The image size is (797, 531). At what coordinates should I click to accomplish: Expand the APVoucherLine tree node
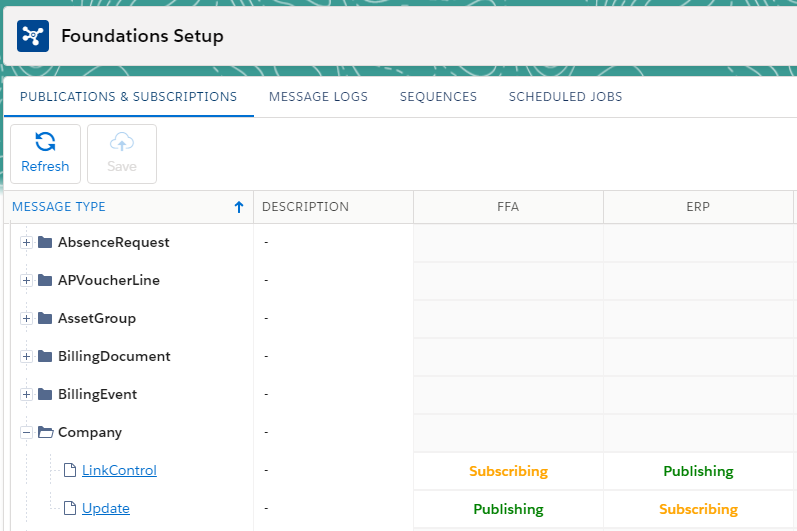26,280
